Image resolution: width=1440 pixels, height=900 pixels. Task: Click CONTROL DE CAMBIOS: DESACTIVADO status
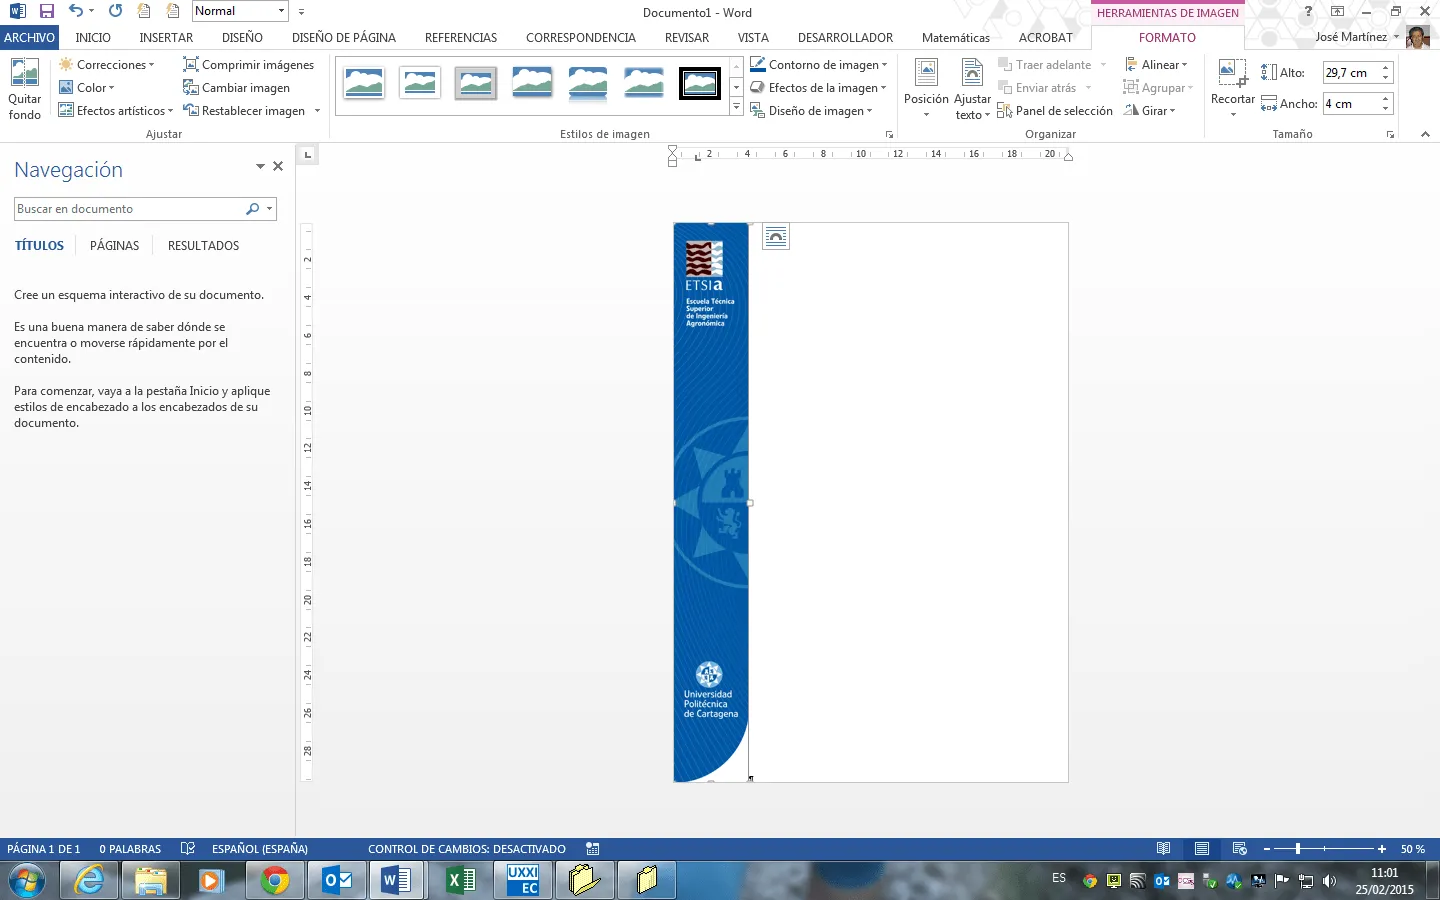(x=467, y=849)
